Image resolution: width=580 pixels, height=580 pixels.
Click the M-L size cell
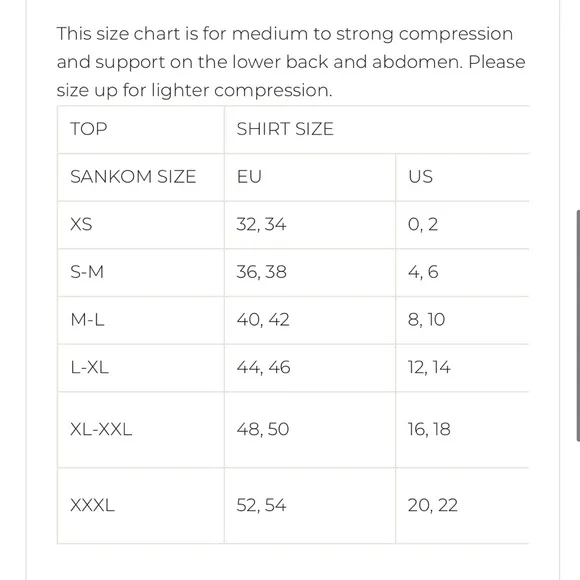pyautogui.click(x=141, y=320)
